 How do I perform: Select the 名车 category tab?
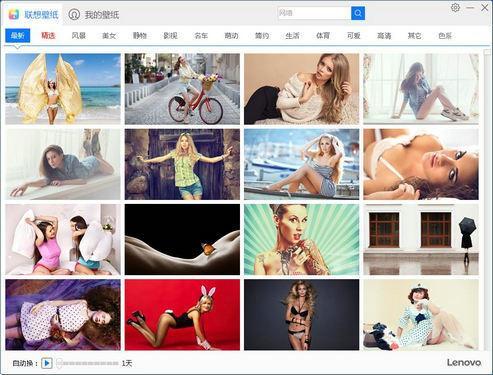tap(201, 35)
